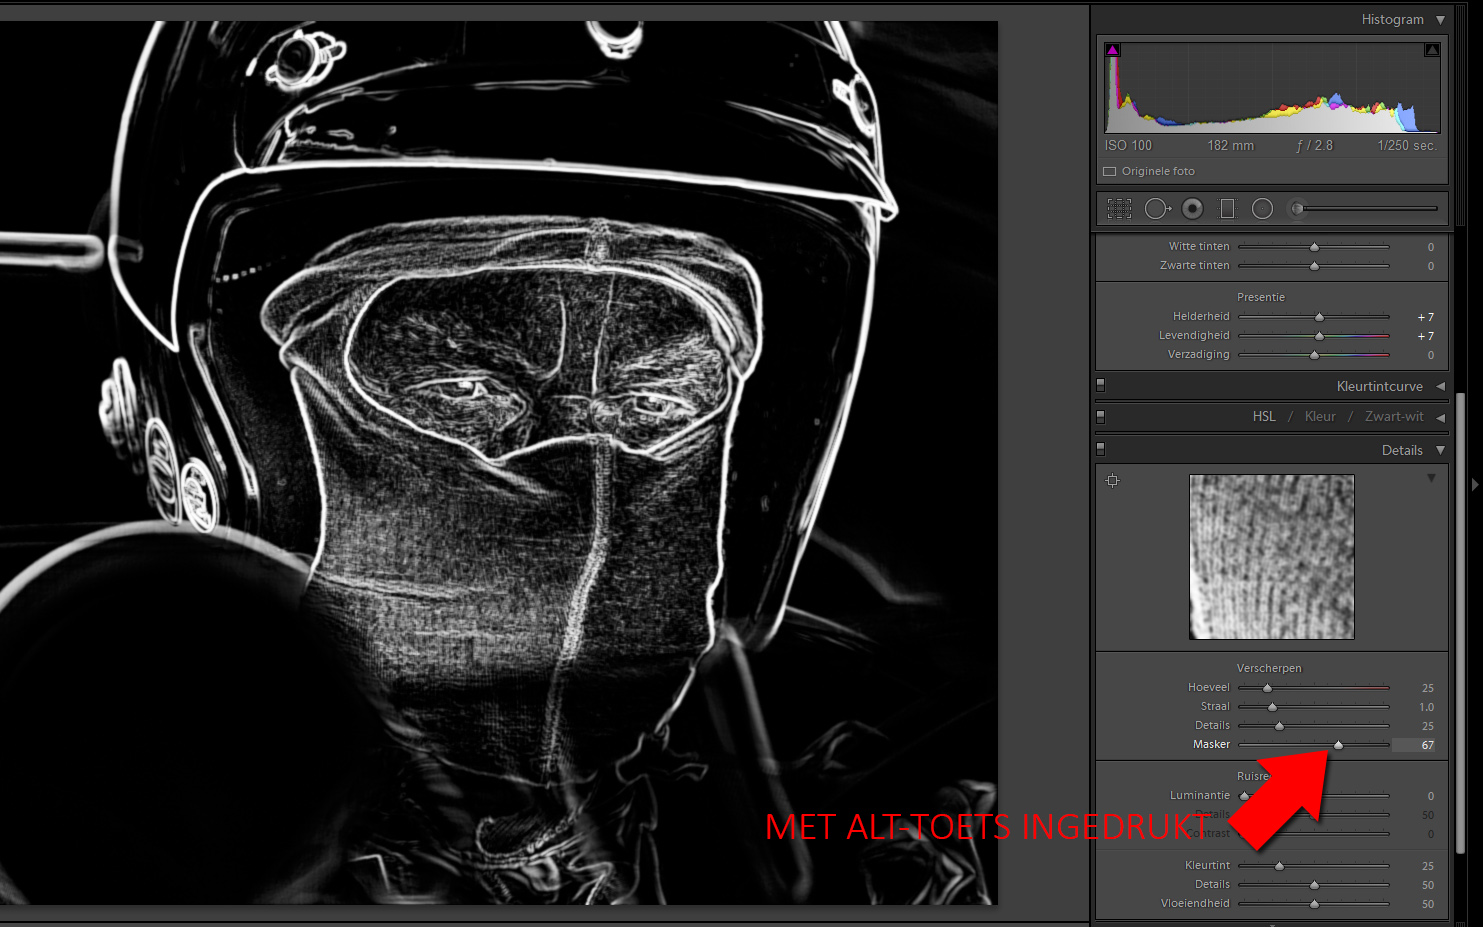Activate the Spot Removal tool
Viewport: 1483px width, 927px height.
1157,209
